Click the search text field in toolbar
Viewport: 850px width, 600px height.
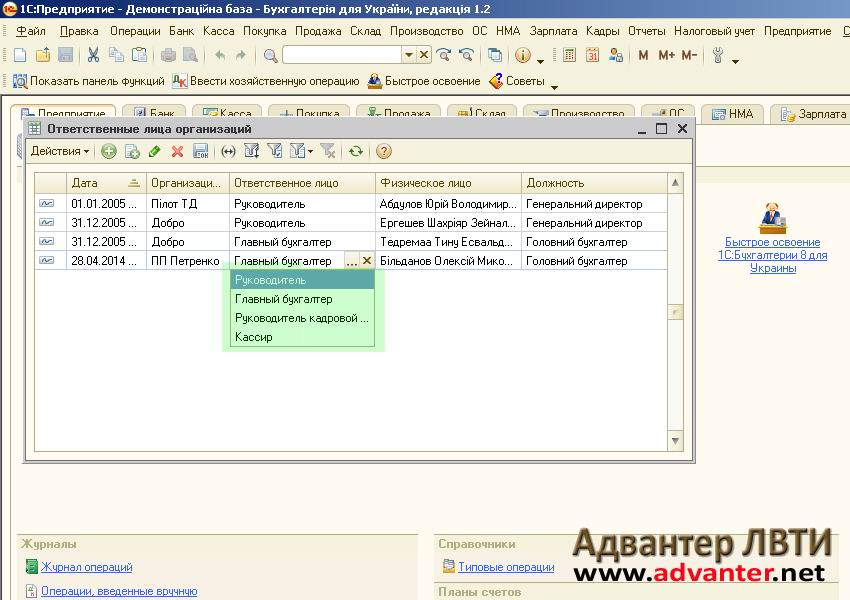point(342,55)
